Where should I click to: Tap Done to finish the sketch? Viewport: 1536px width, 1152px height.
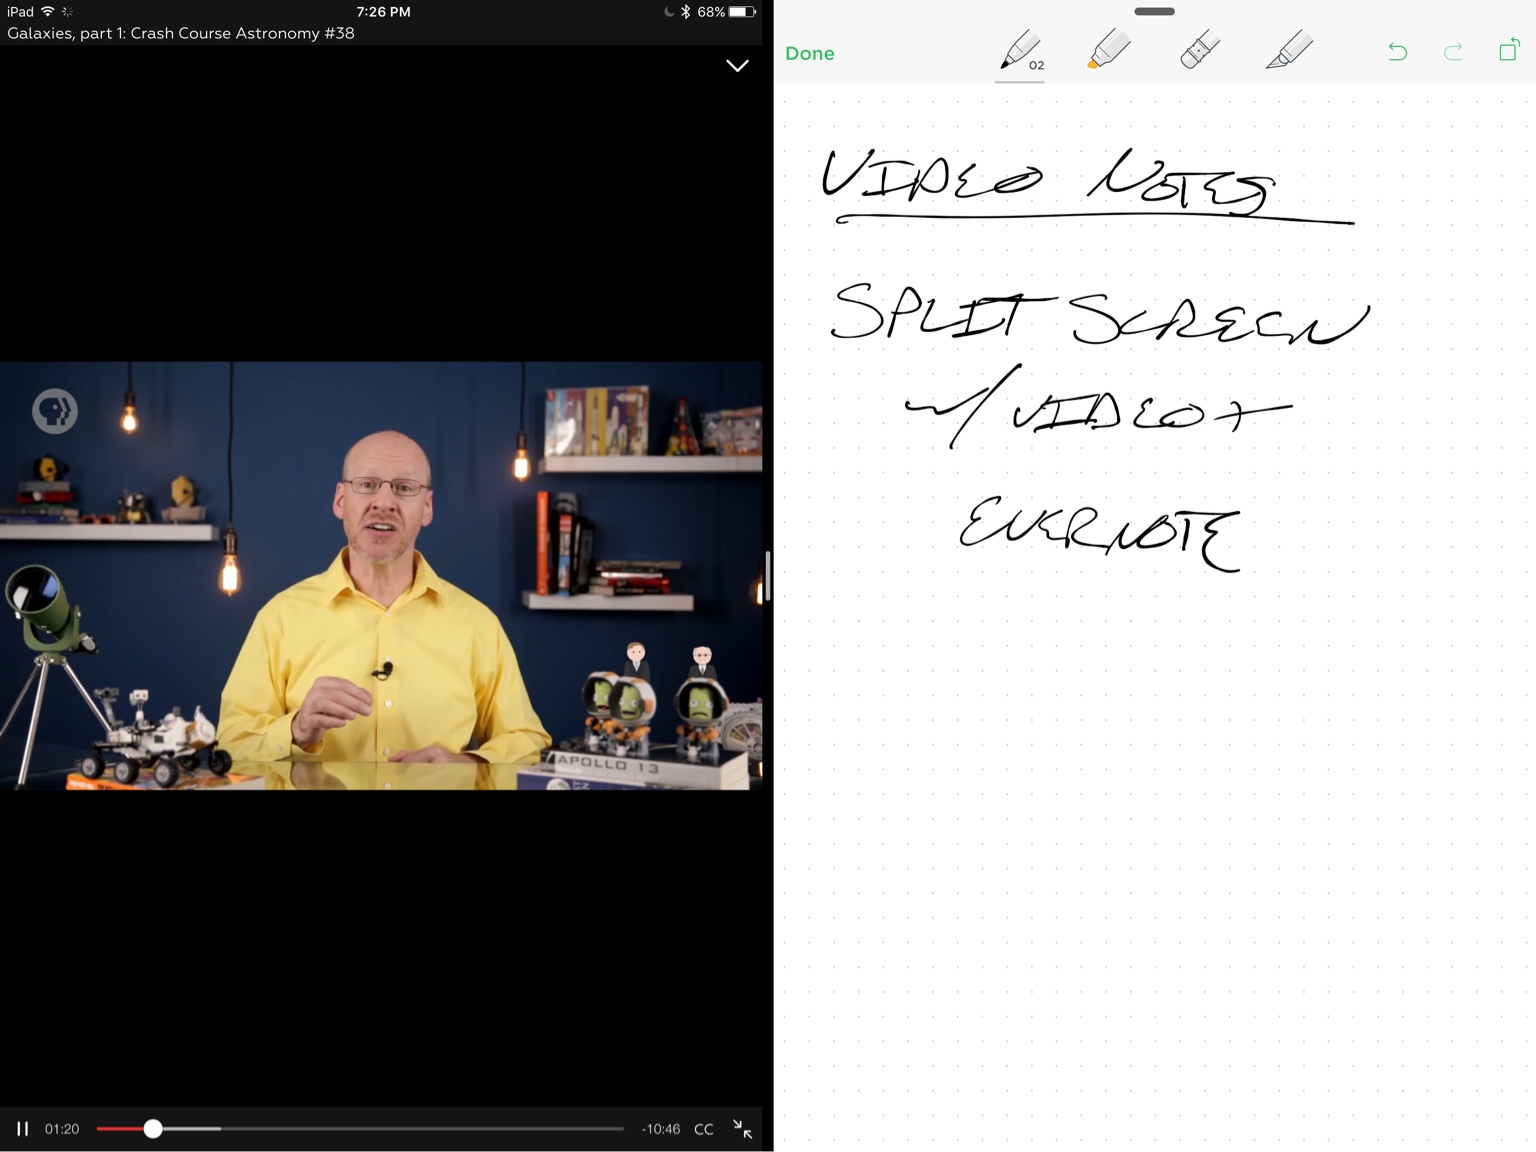coord(809,53)
